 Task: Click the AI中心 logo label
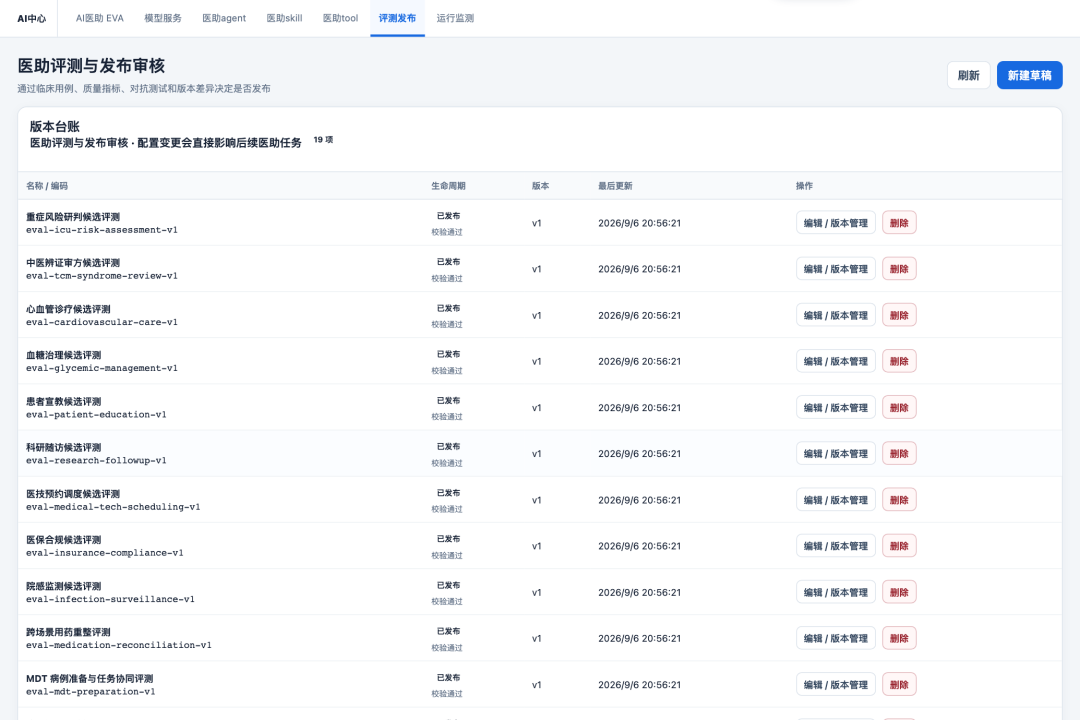point(32,19)
